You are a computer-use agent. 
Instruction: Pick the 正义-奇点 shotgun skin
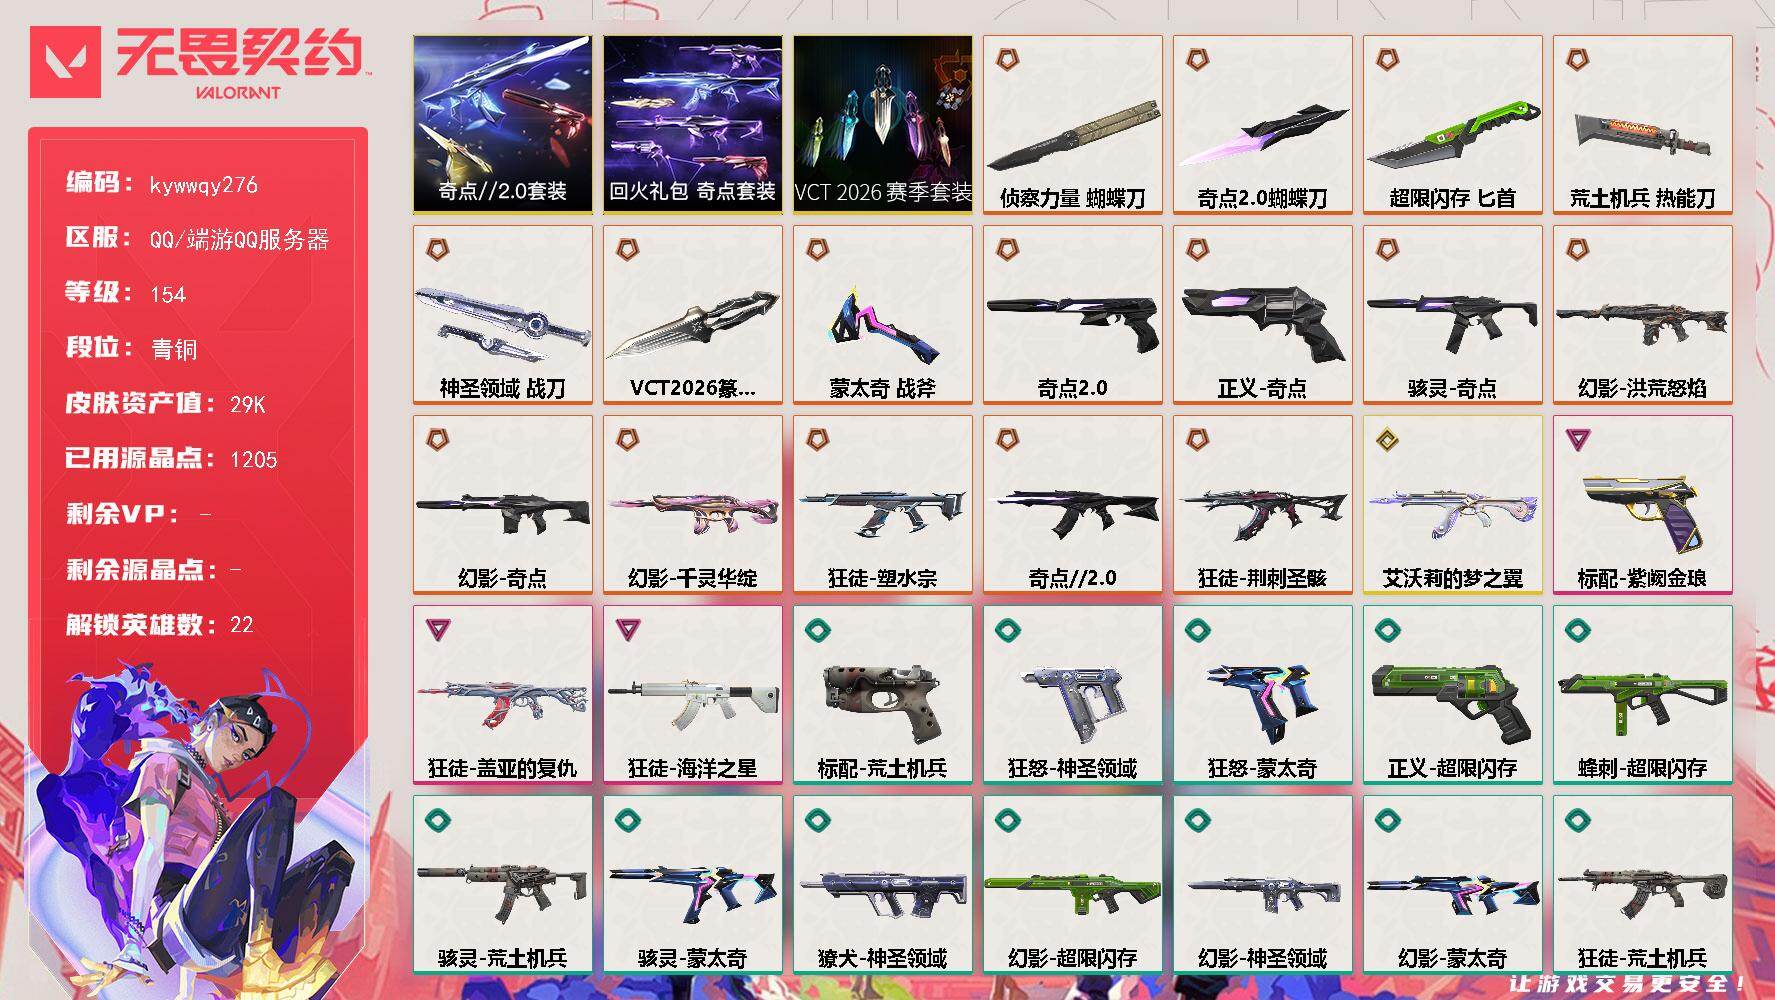pos(1262,315)
